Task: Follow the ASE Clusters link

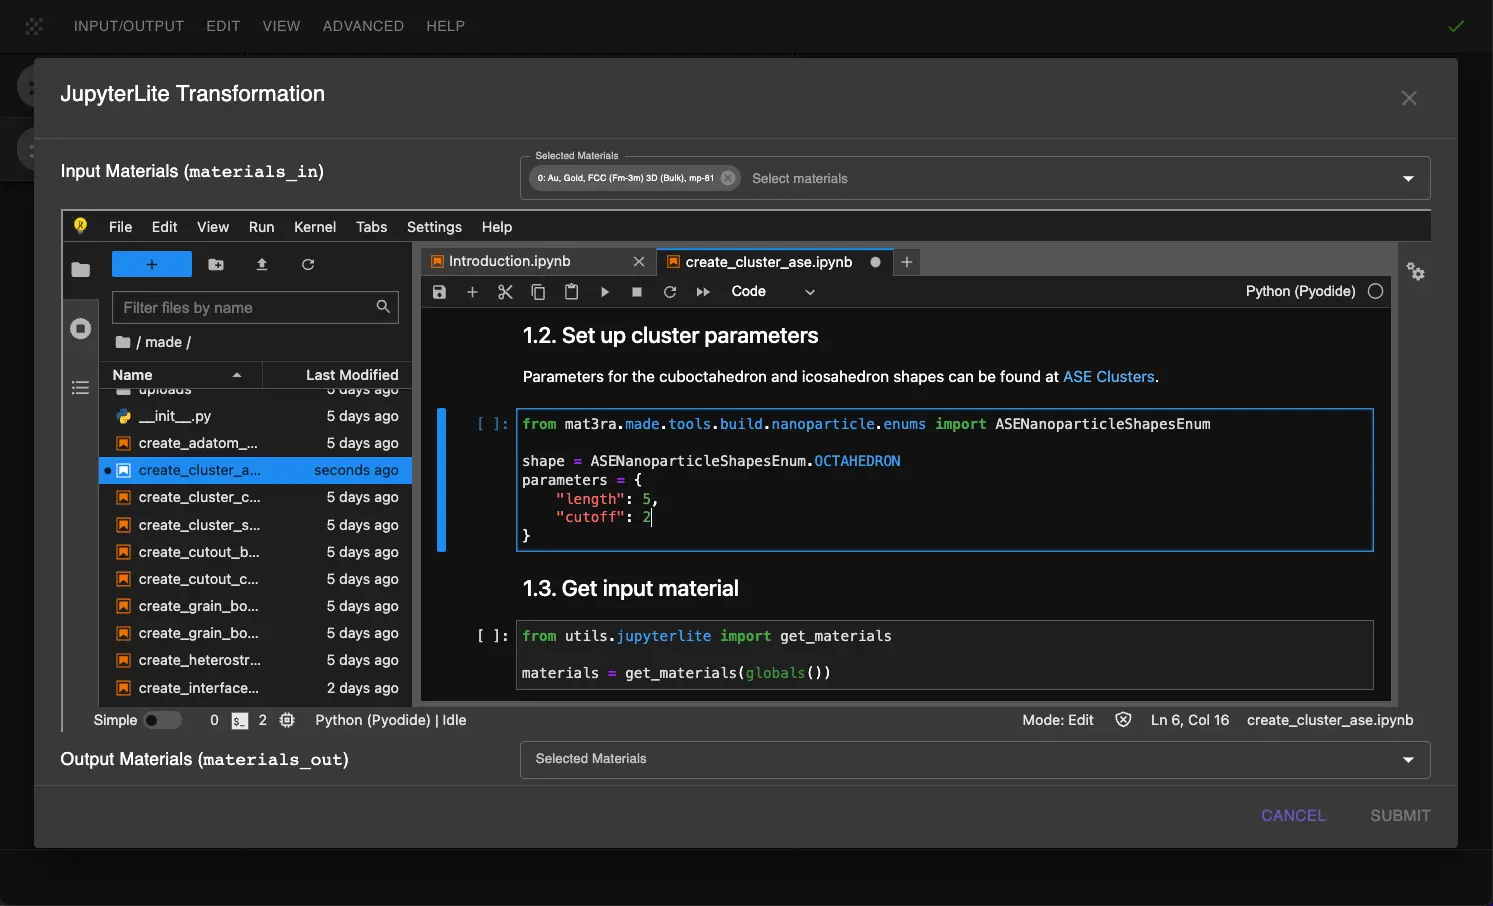Action: [1108, 377]
